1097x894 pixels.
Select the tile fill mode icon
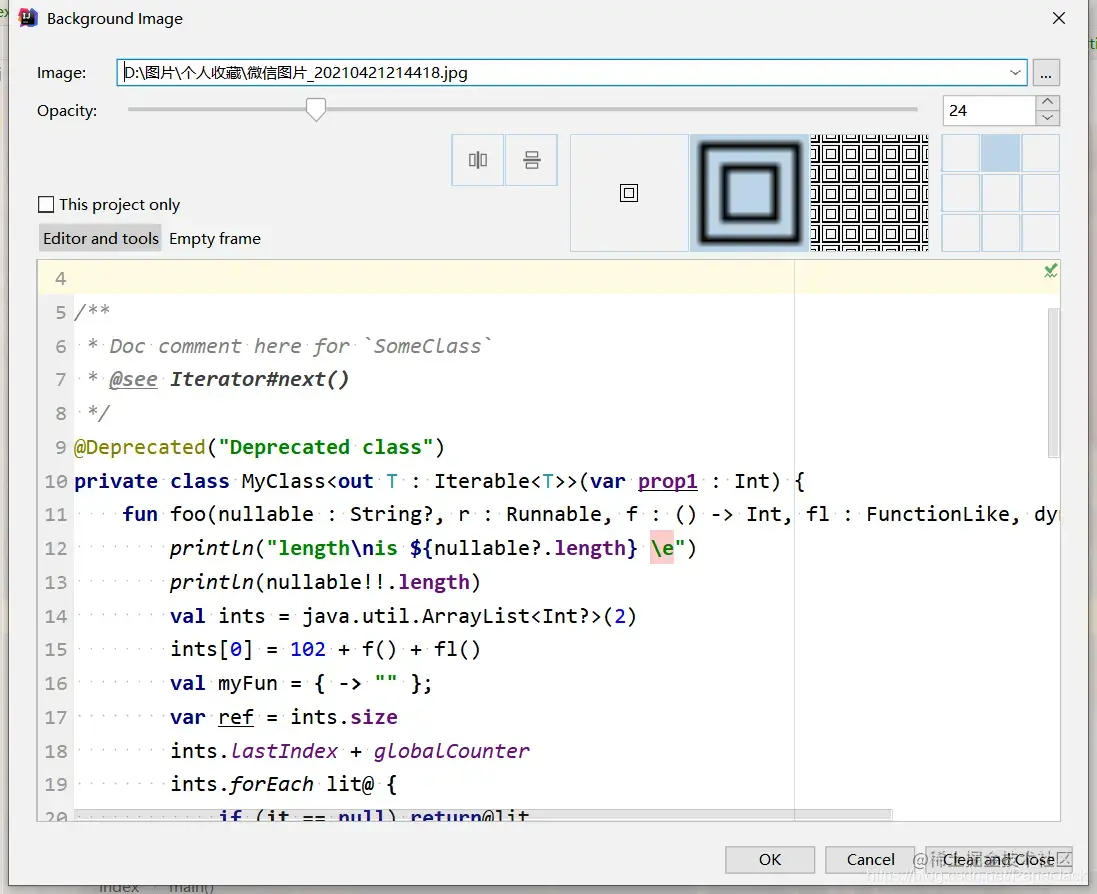pyautogui.click(x=870, y=193)
